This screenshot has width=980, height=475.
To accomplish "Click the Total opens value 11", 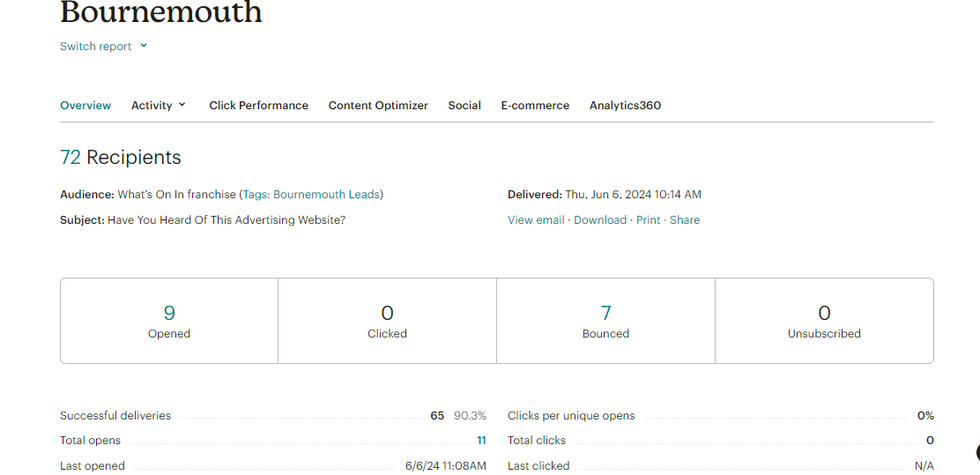I will [x=481, y=441].
